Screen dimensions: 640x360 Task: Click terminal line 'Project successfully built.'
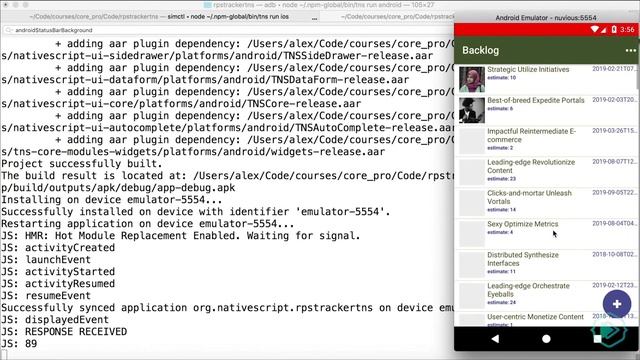(82, 164)
